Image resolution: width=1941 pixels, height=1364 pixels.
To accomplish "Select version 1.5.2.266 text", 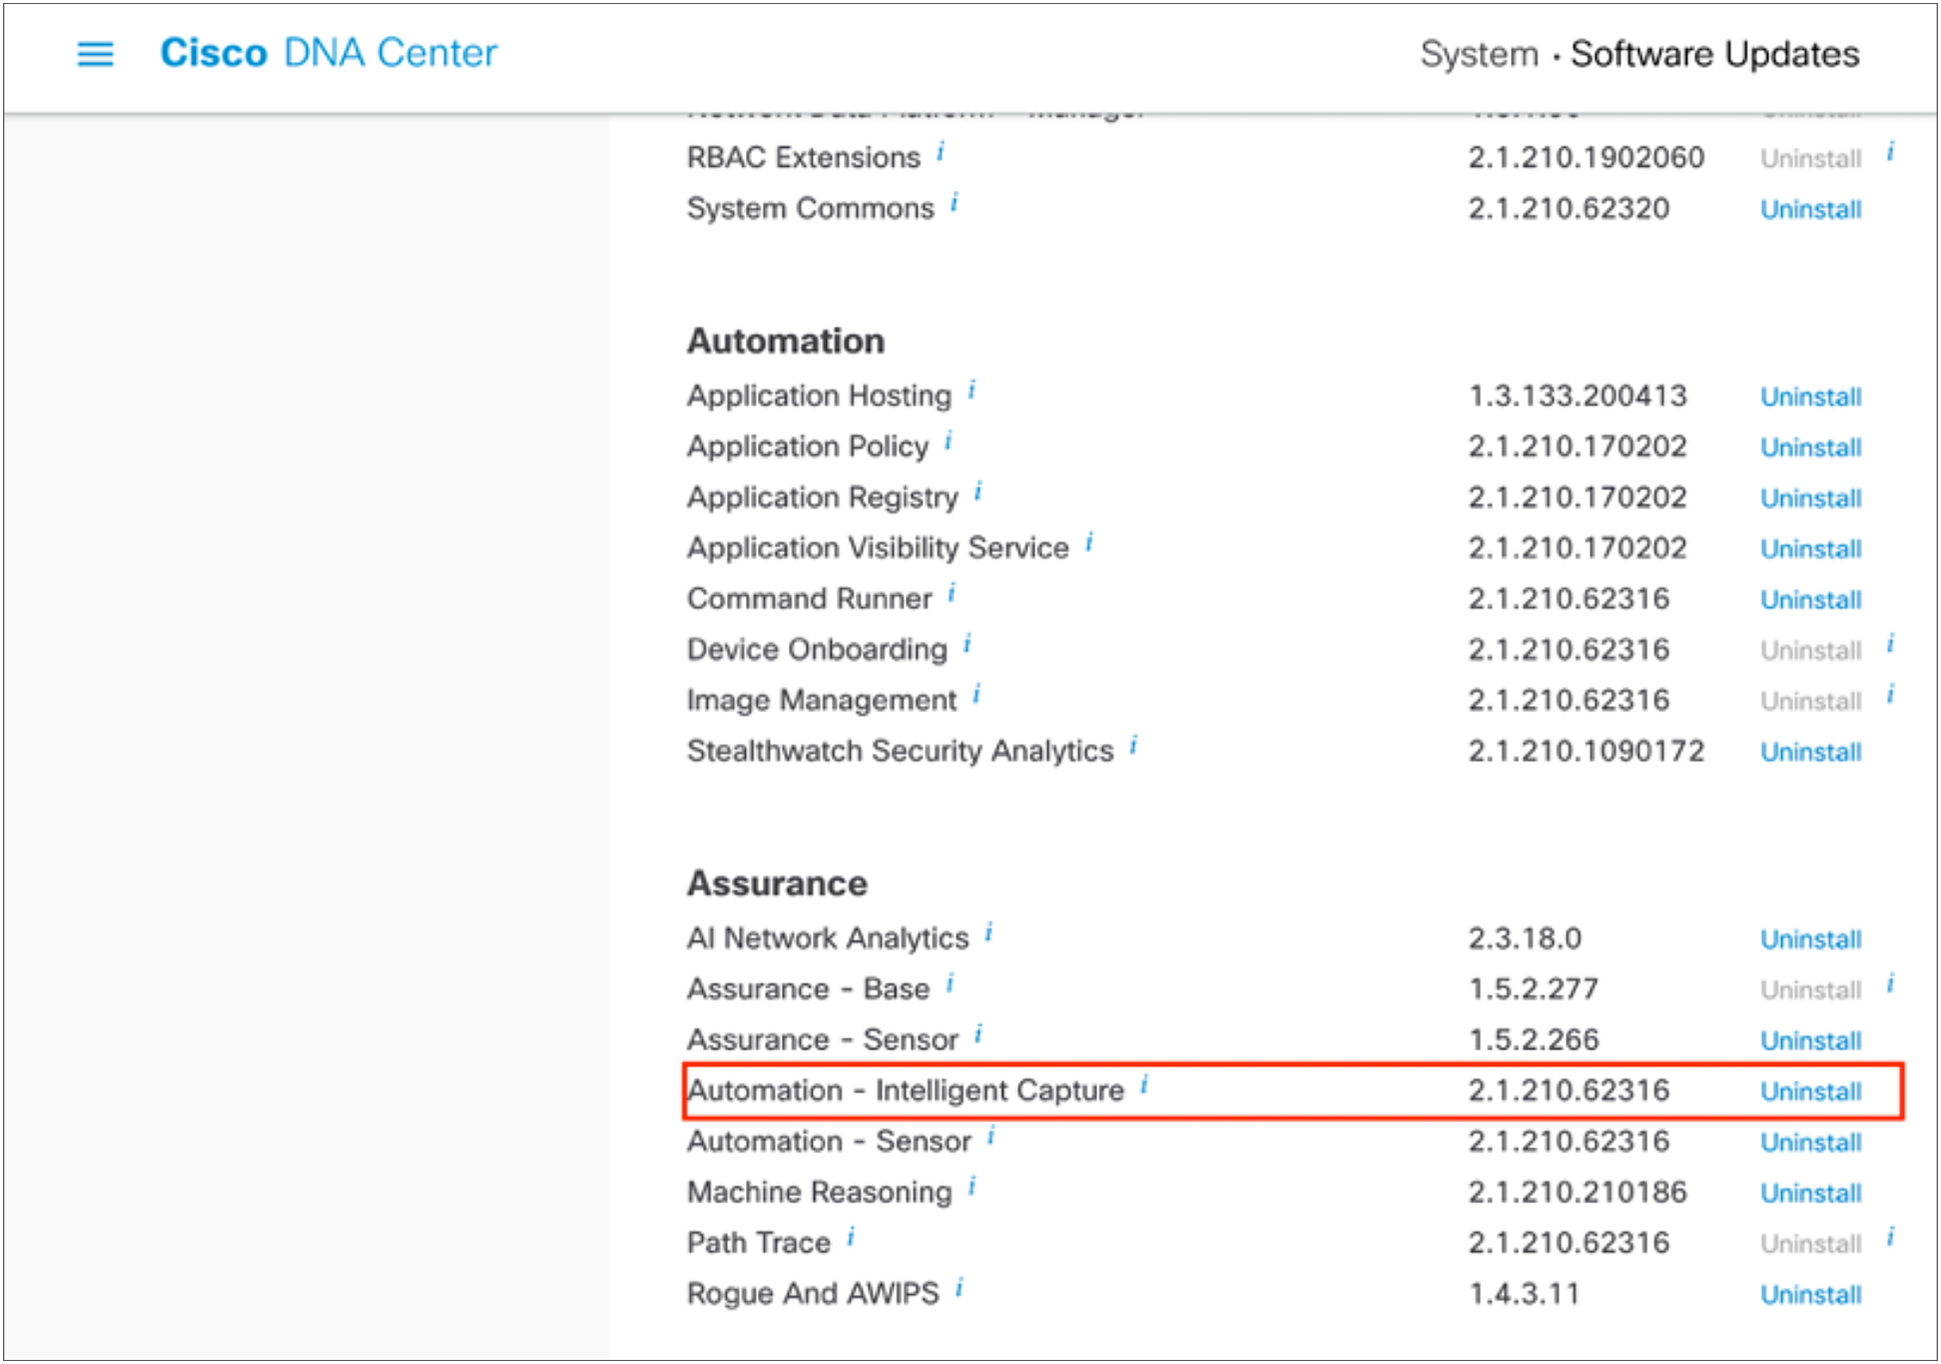I will tap(1533, 1040).
